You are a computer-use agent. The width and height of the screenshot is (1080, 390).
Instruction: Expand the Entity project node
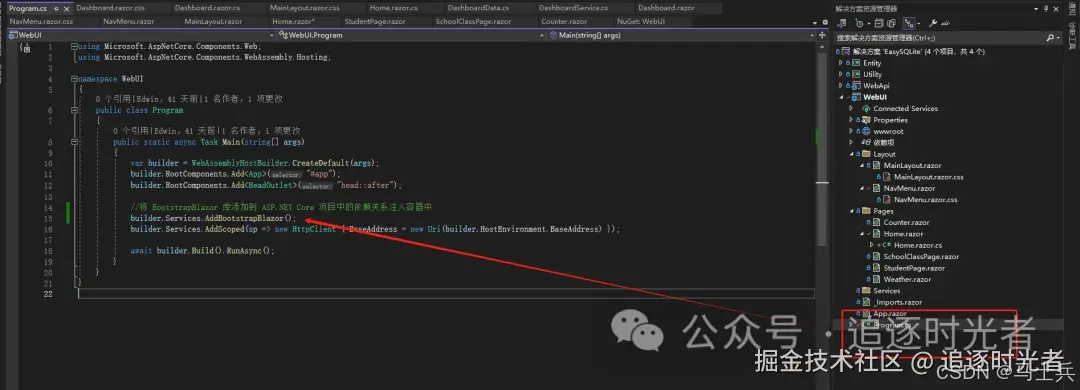pos(840,63)
